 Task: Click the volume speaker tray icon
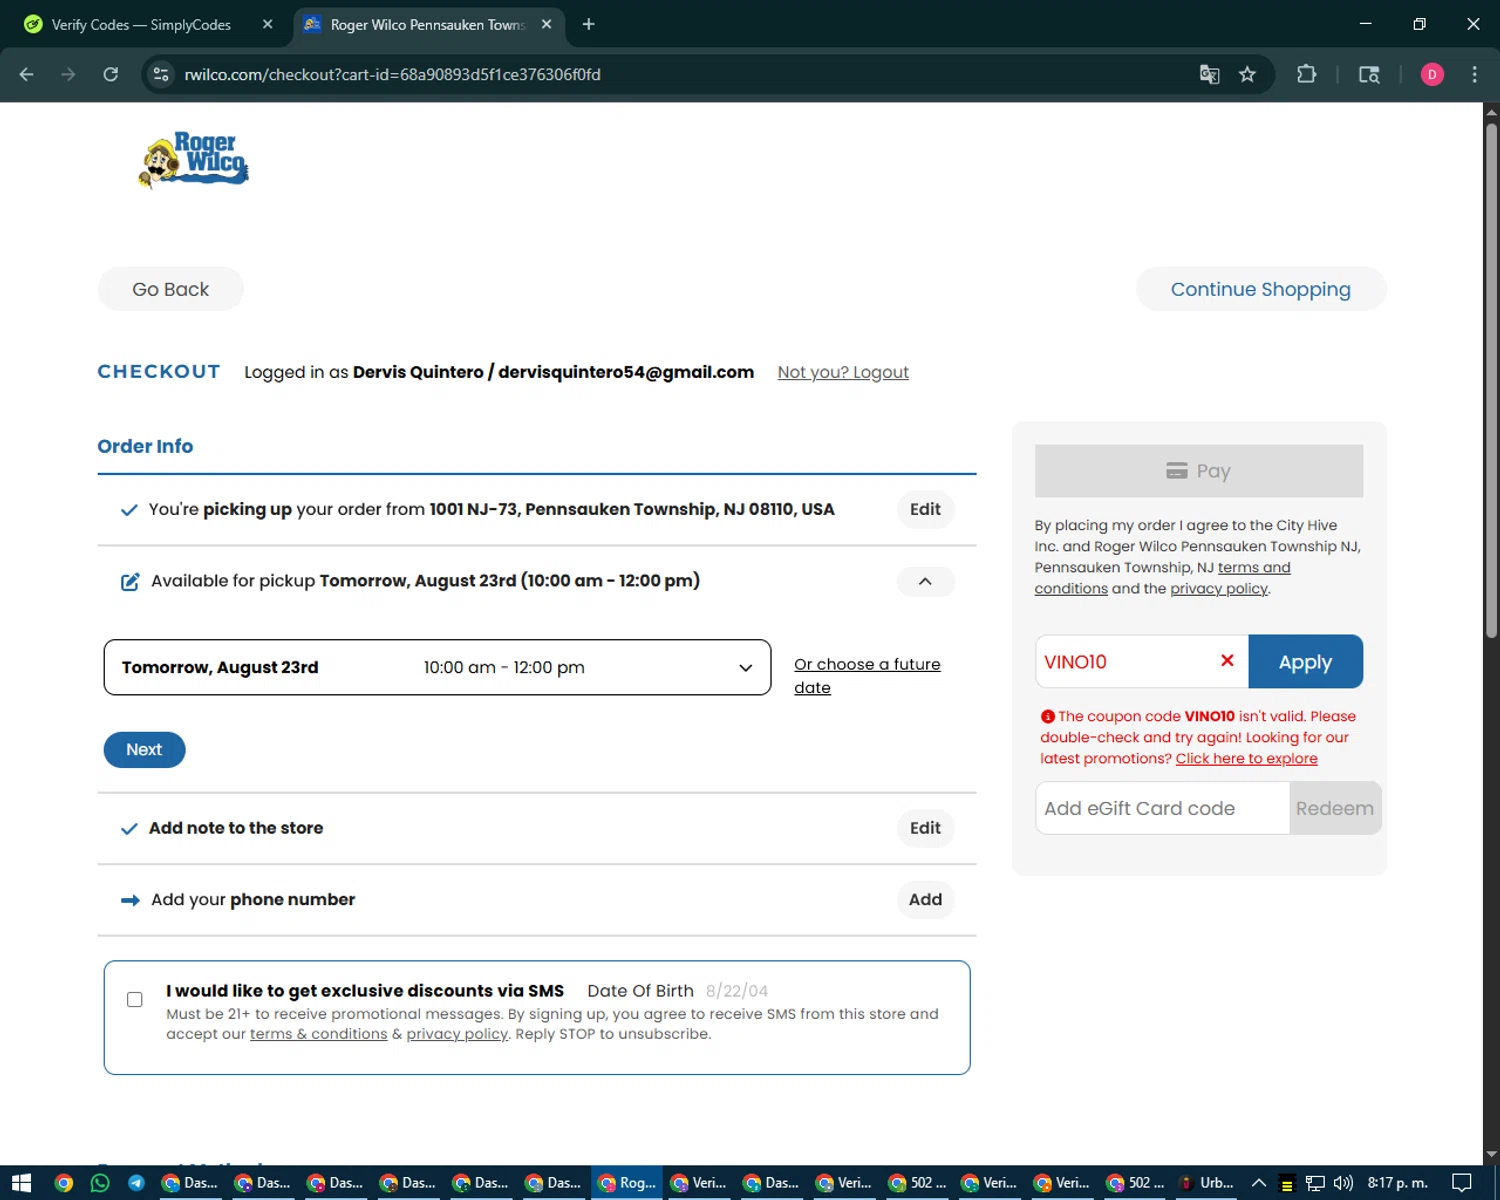(1343, 1183)
